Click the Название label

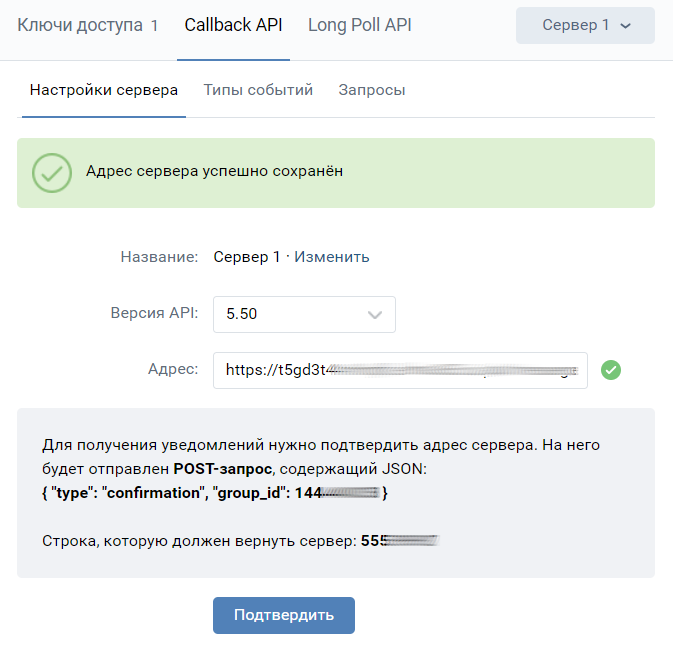159,257
